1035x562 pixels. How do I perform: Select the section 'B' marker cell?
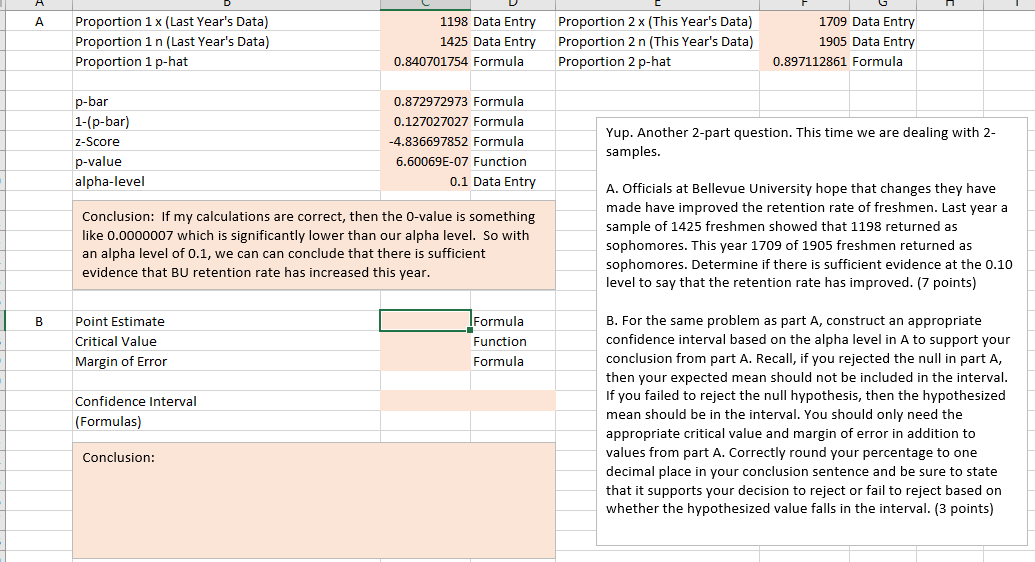pyautogui.click(x=39, y=321)
